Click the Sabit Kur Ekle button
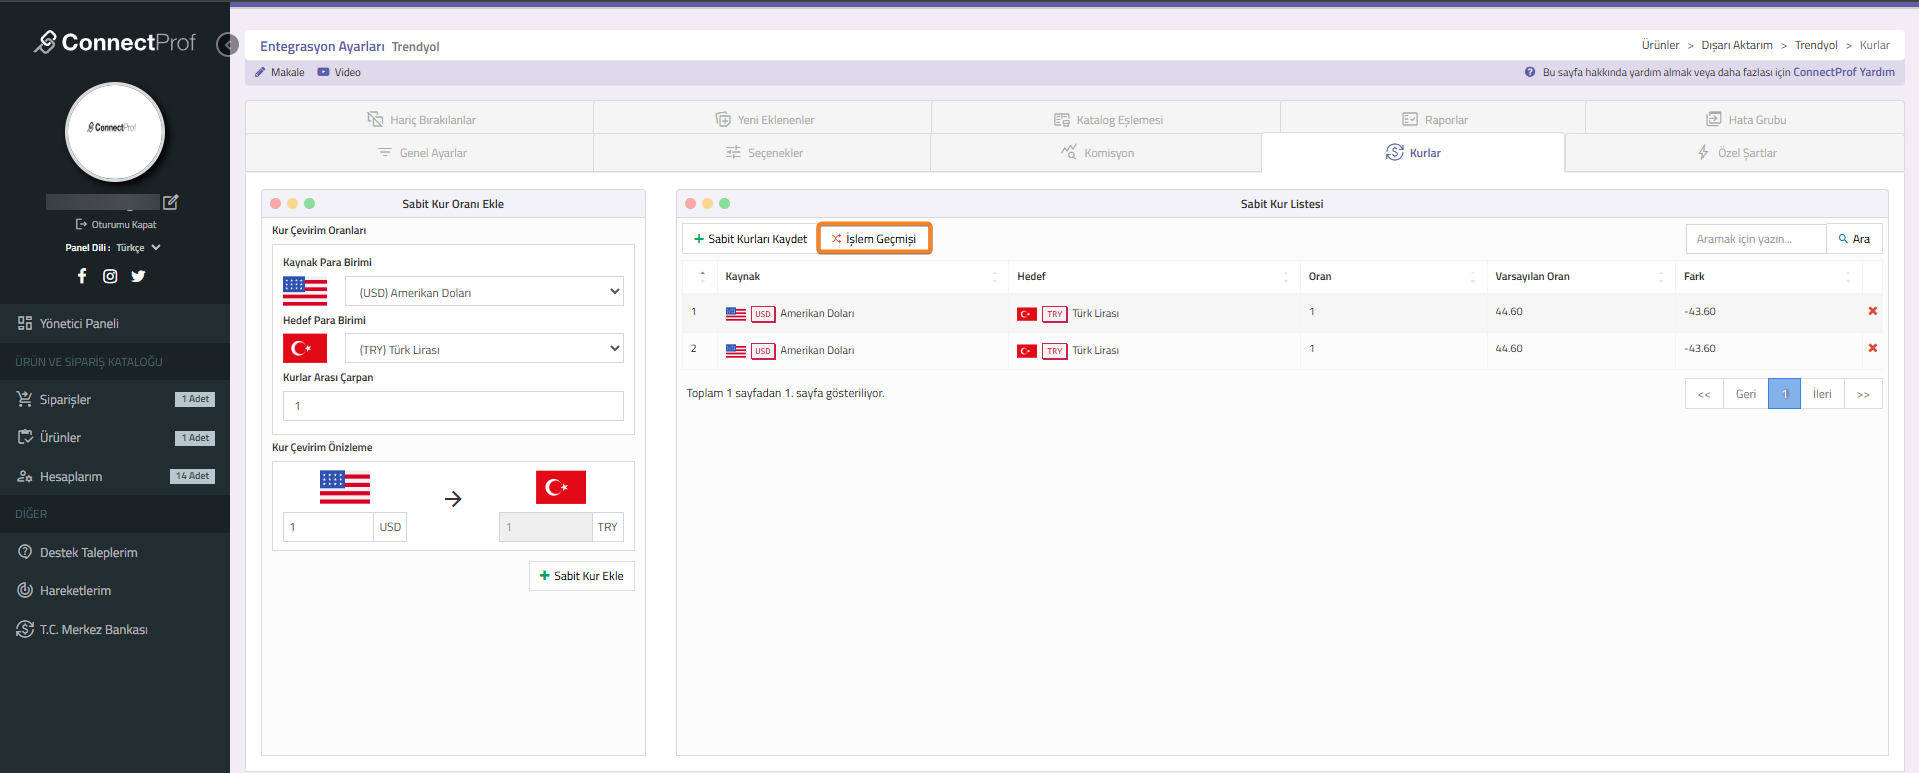This screenshot has height=773, width=1919. tap(581, 576)
